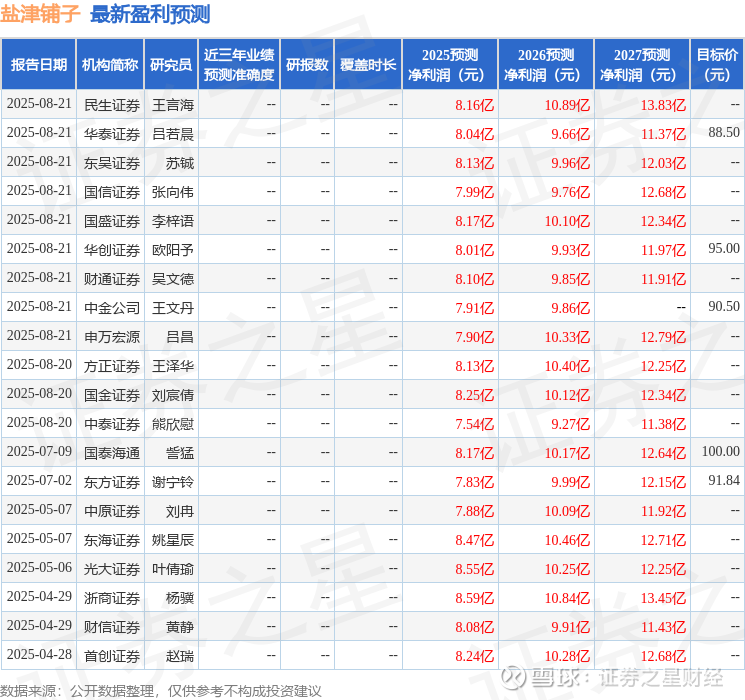The height and width of the screenshot is (700, 745).
Task: Click analyst name 李梓语
Action: pyautogui.click(x=173, y=221)
